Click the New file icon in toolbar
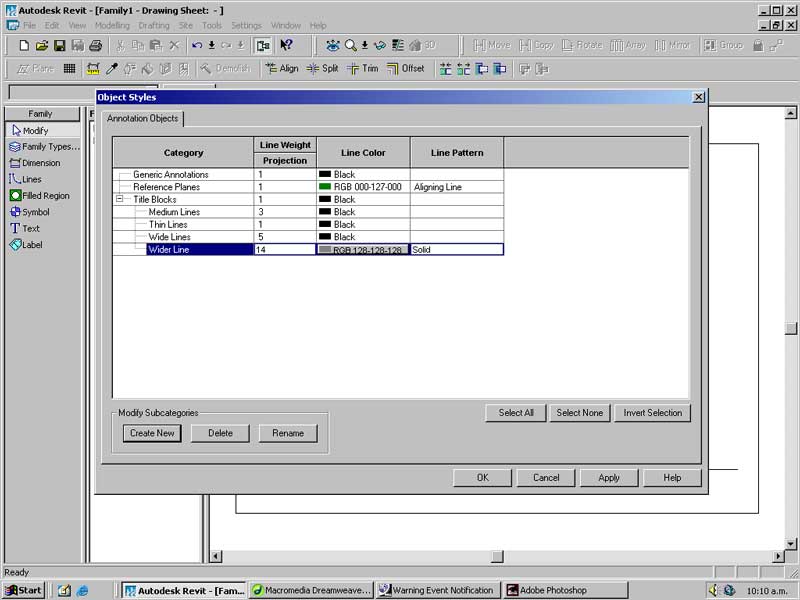 (x=23, y=45)
